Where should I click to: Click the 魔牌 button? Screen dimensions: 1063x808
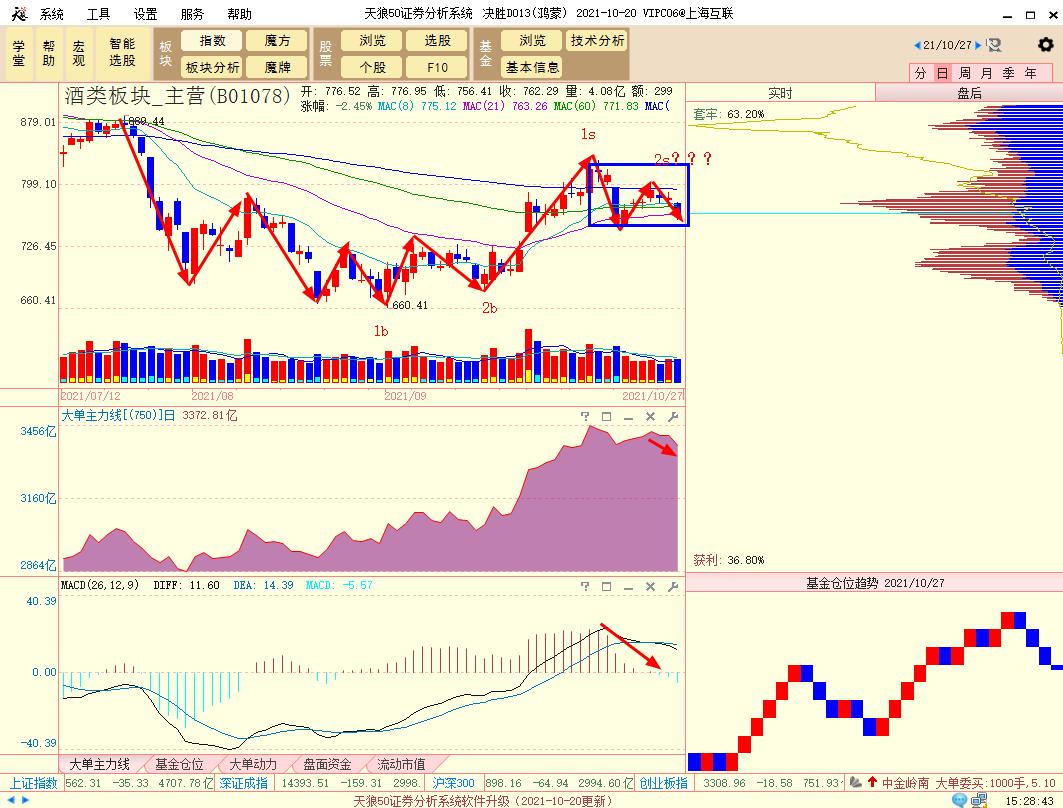point(277,67)
